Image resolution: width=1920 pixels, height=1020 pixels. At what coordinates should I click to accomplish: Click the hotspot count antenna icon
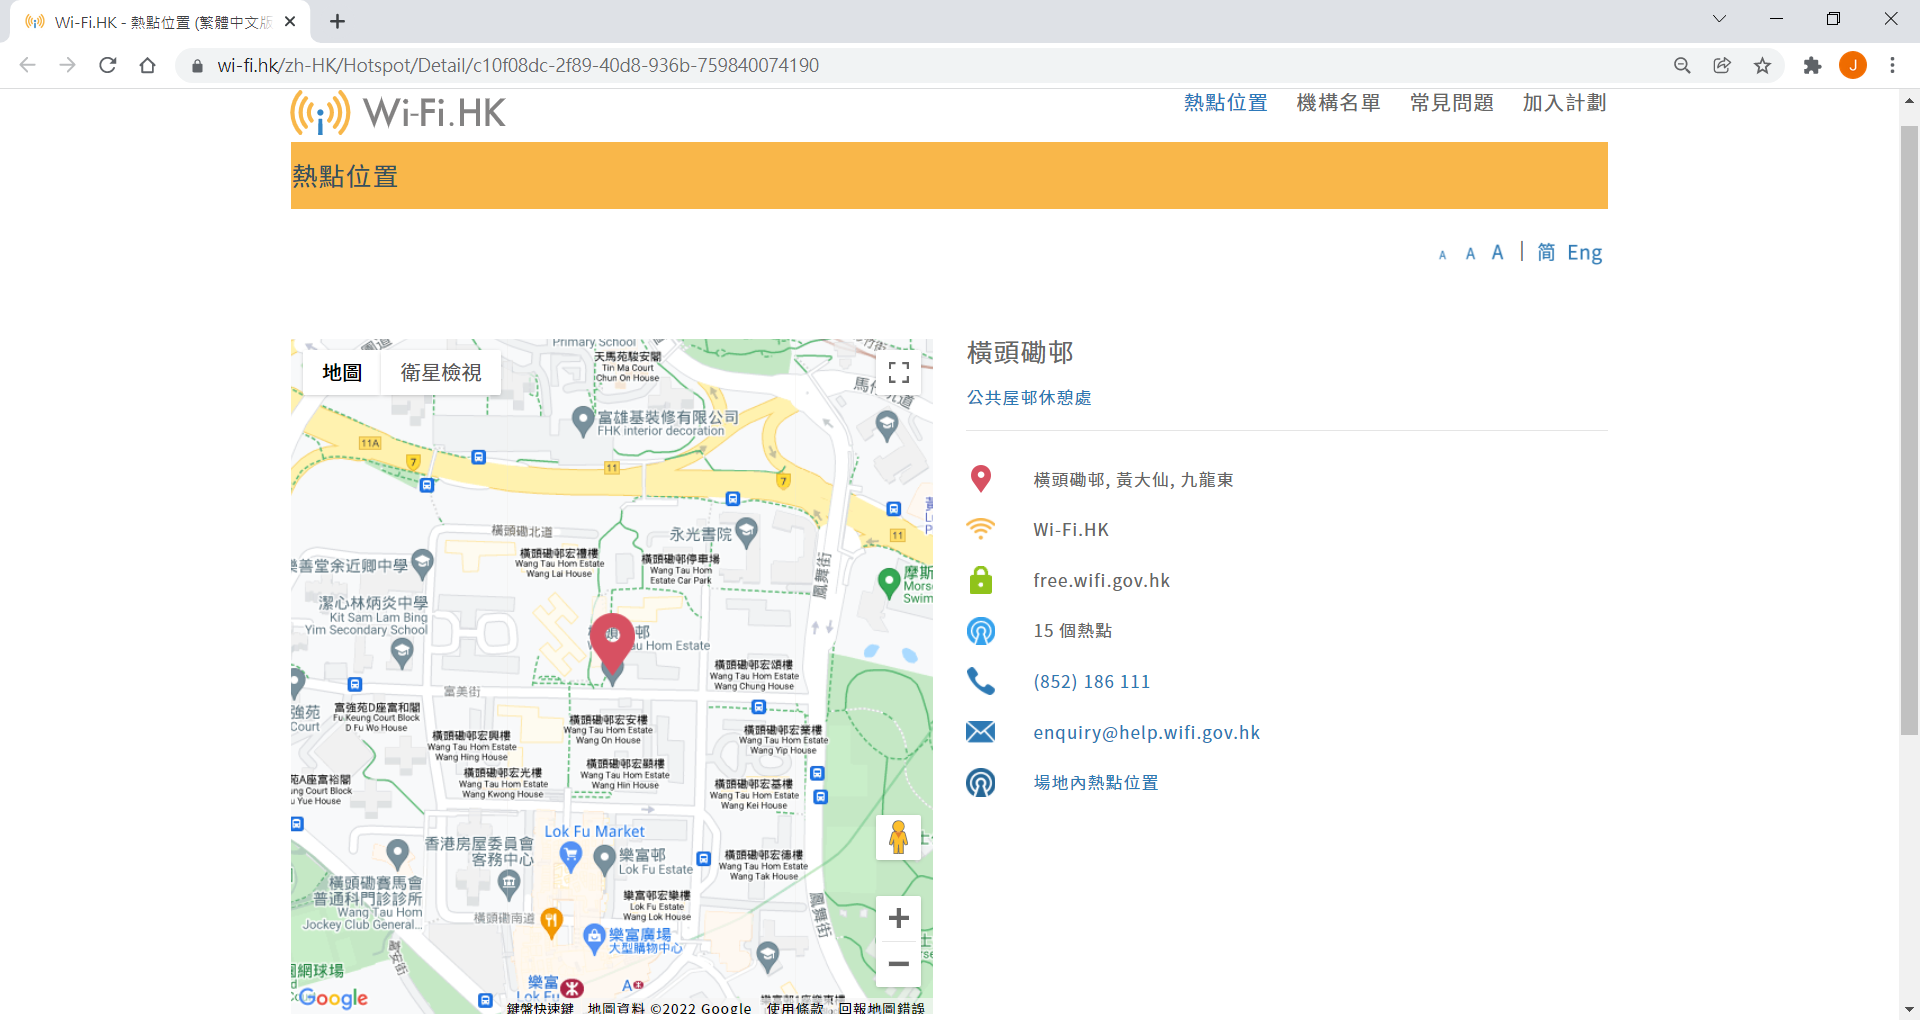pyautogui.click(x=981, y=631)
